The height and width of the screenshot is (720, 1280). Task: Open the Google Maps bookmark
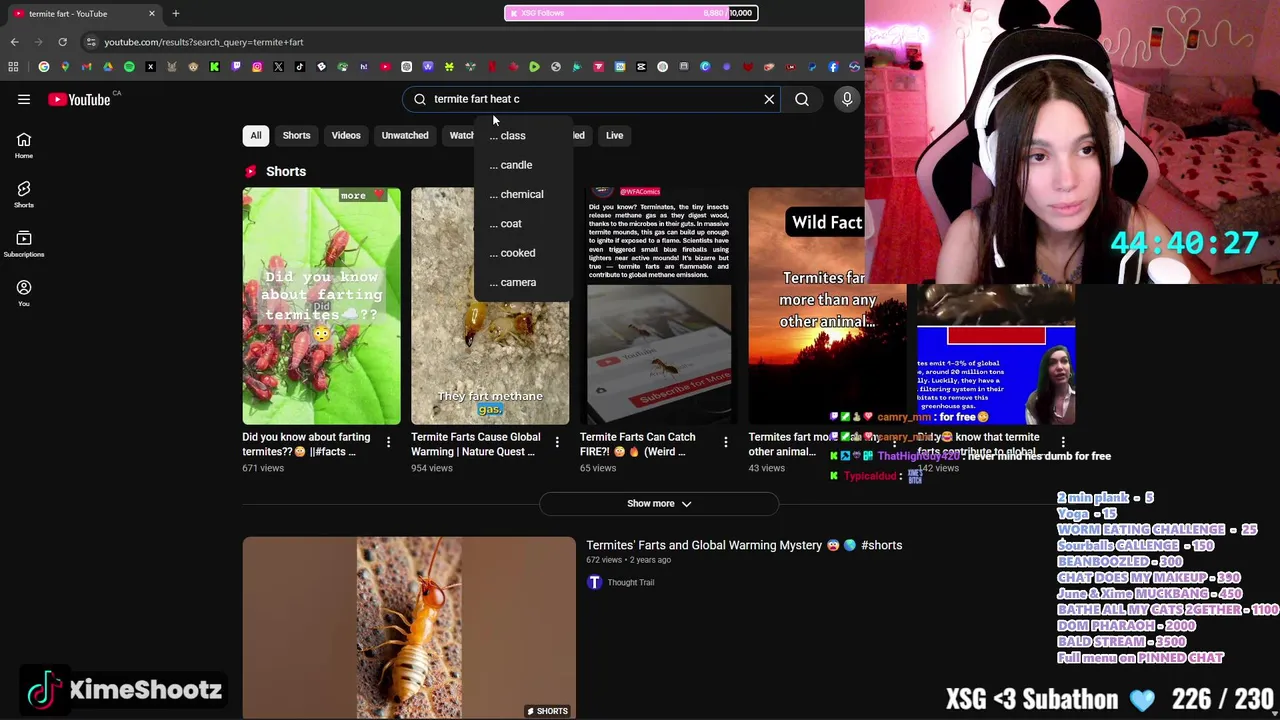coord(65,67)
